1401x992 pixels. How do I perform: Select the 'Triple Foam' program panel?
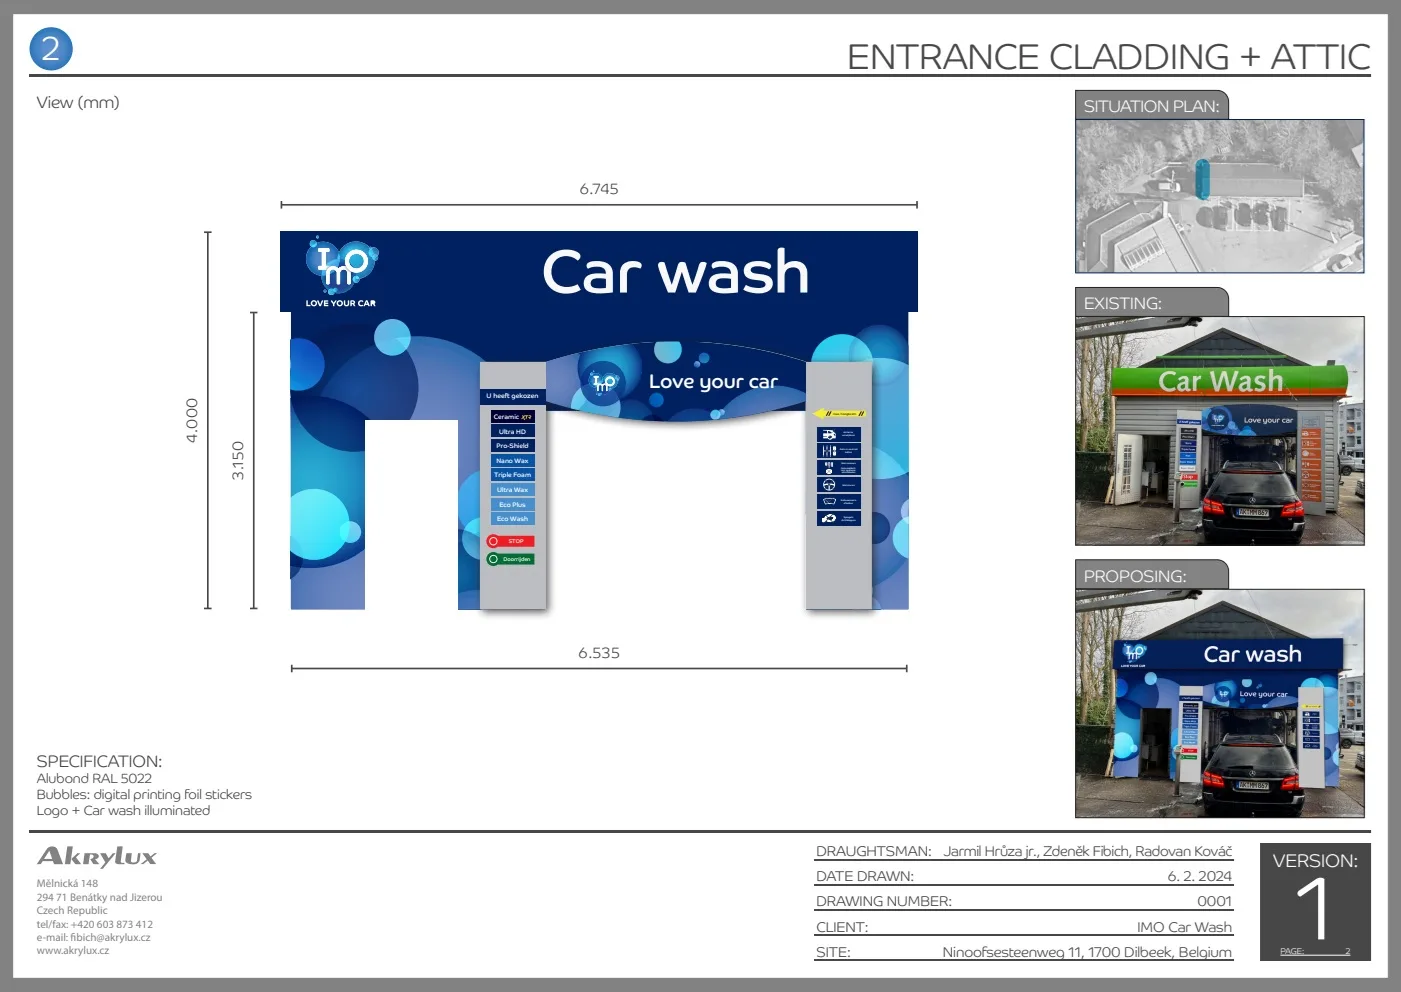512,475
